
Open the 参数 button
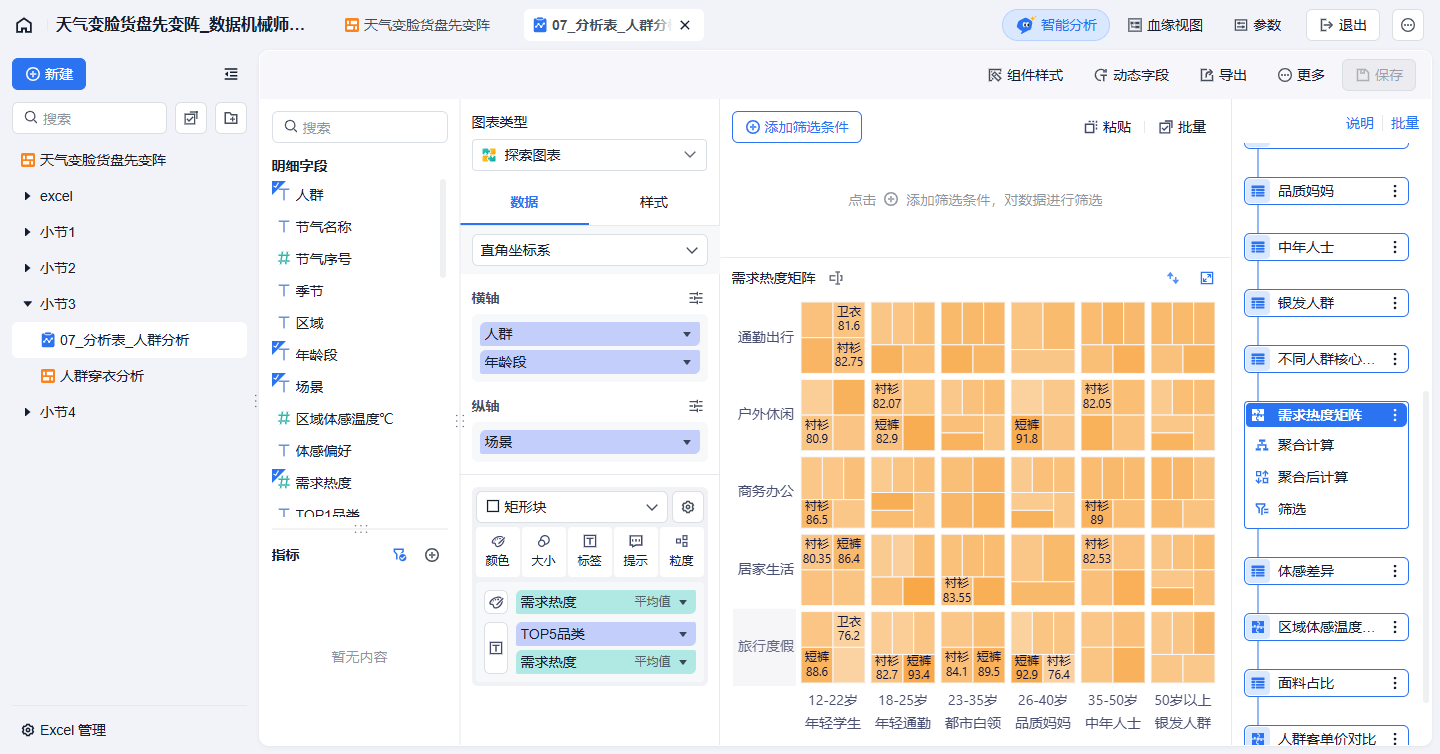pyautogui.click(x=1257, y=25)
